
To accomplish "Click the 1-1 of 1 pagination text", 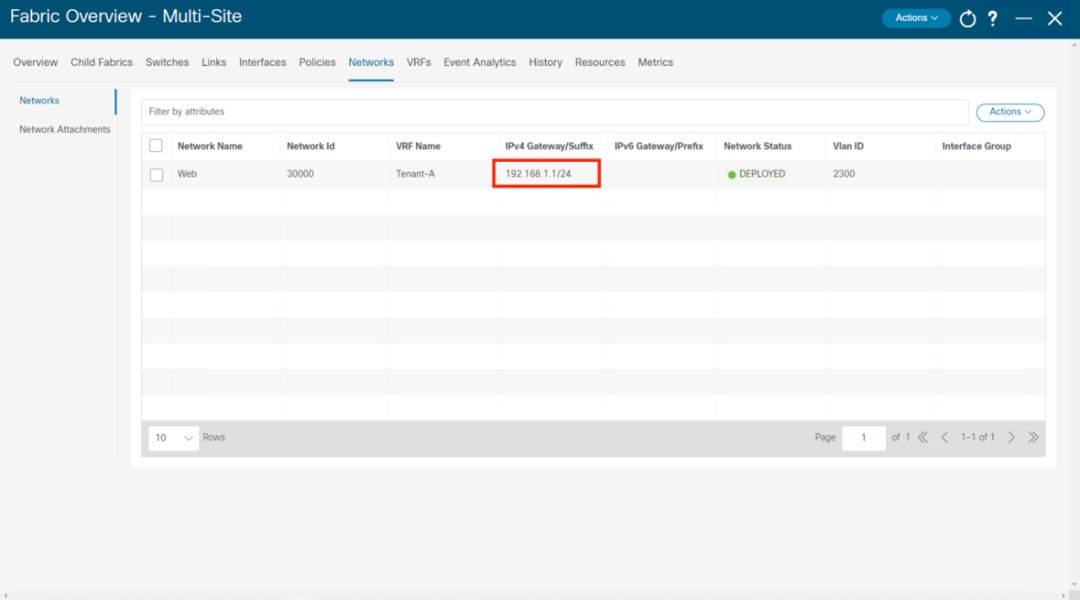I will [977, 437].
